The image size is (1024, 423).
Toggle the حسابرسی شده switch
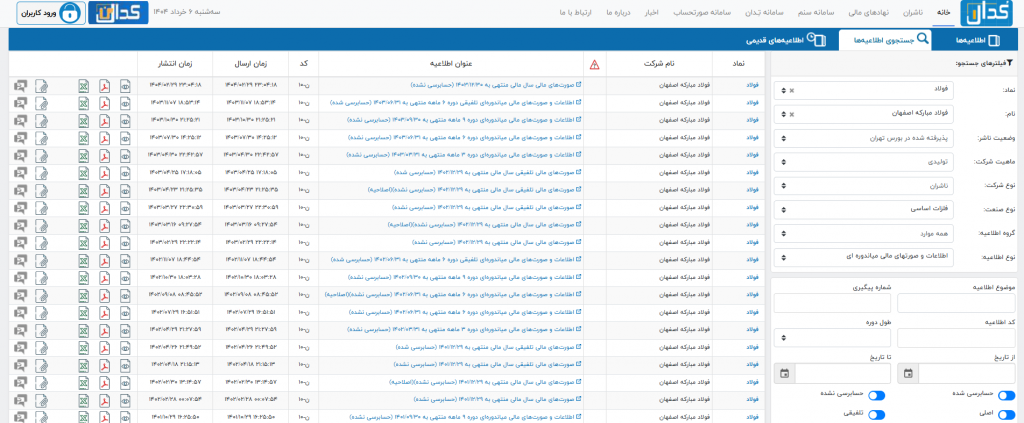point(1006,395)
